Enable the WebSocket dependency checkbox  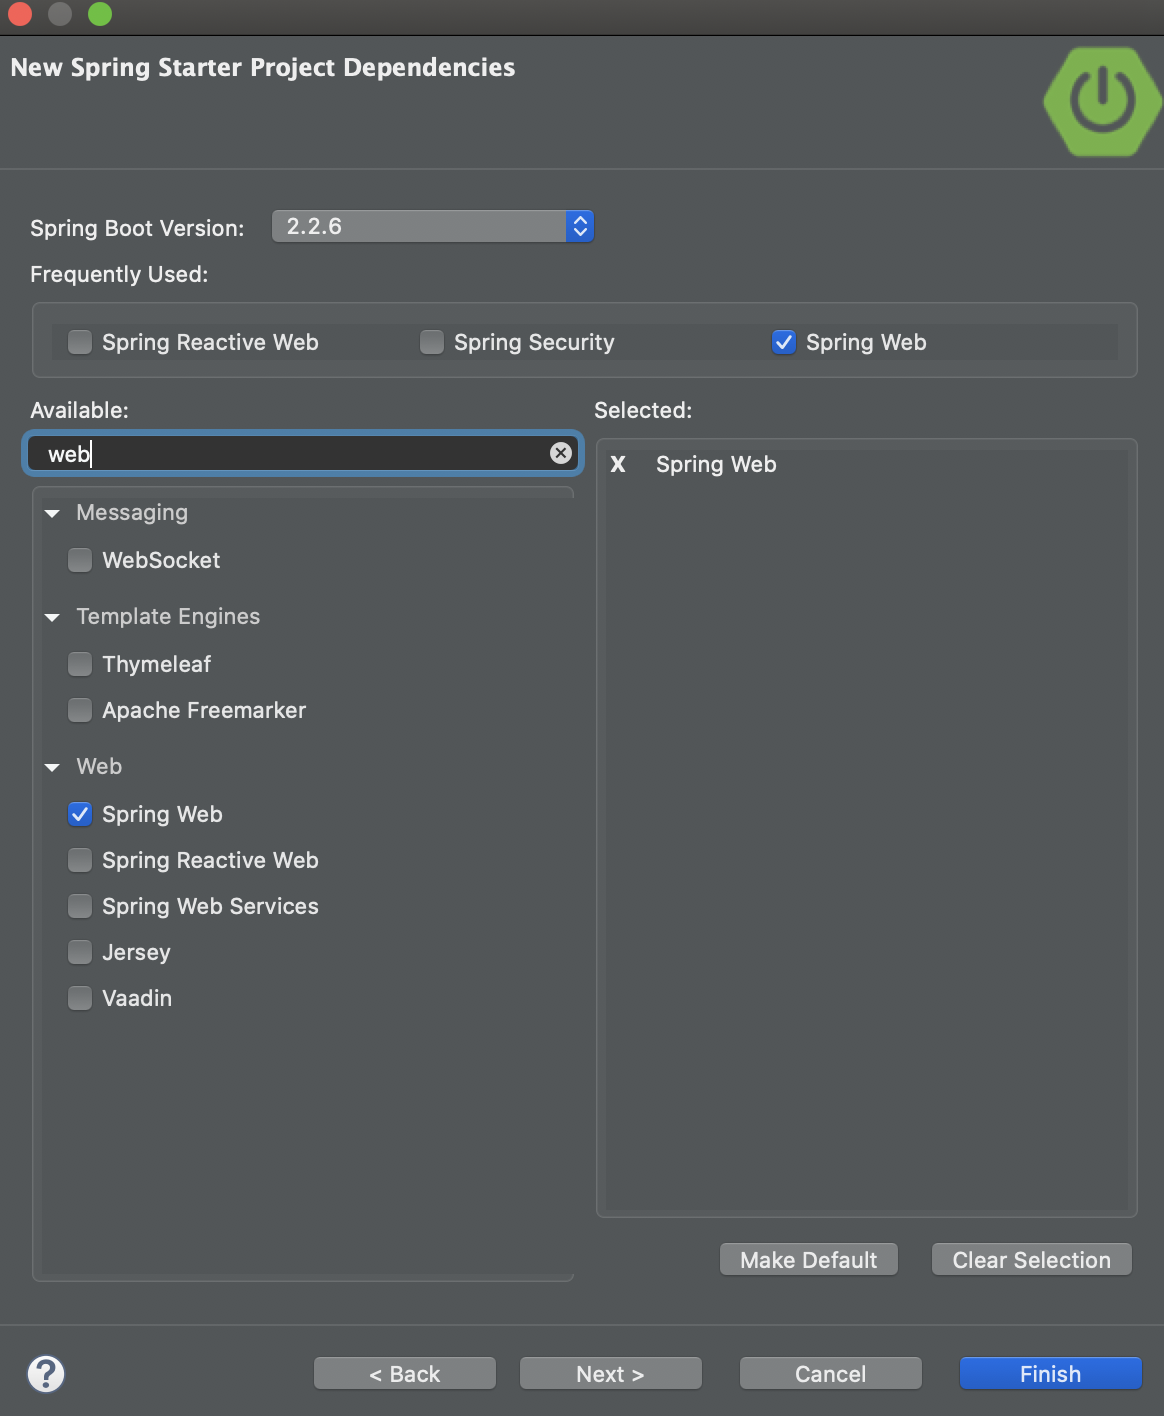pyautogui.click(x=80, y=560)
